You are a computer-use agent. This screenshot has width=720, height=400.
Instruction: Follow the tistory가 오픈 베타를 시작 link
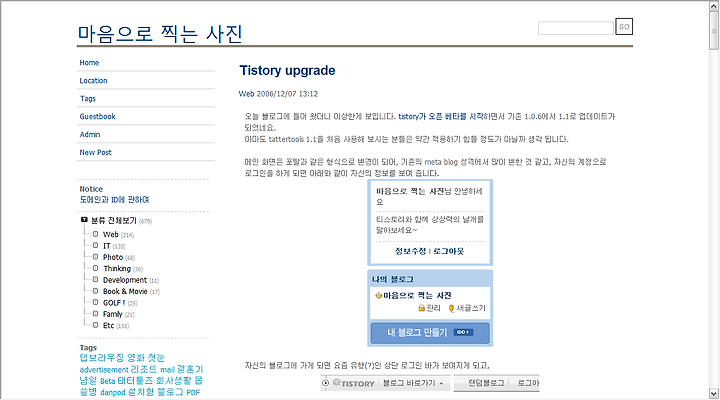(x=441, y=117)
